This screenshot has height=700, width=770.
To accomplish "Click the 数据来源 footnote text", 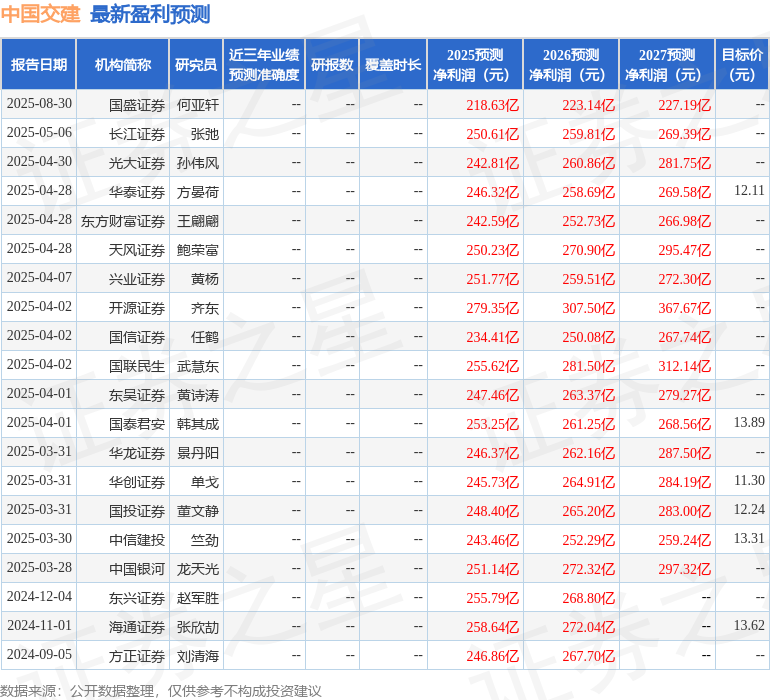I will [161, 690].
